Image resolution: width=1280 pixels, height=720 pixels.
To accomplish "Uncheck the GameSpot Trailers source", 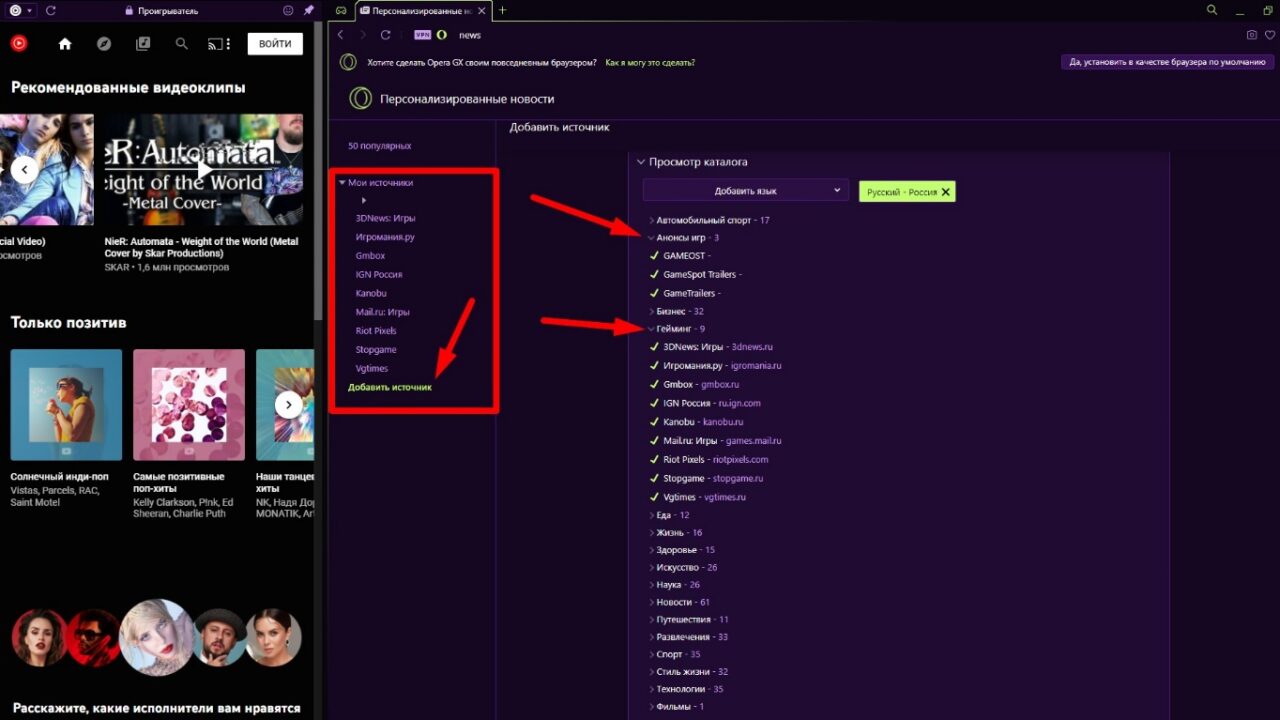I will pos(654,274).
